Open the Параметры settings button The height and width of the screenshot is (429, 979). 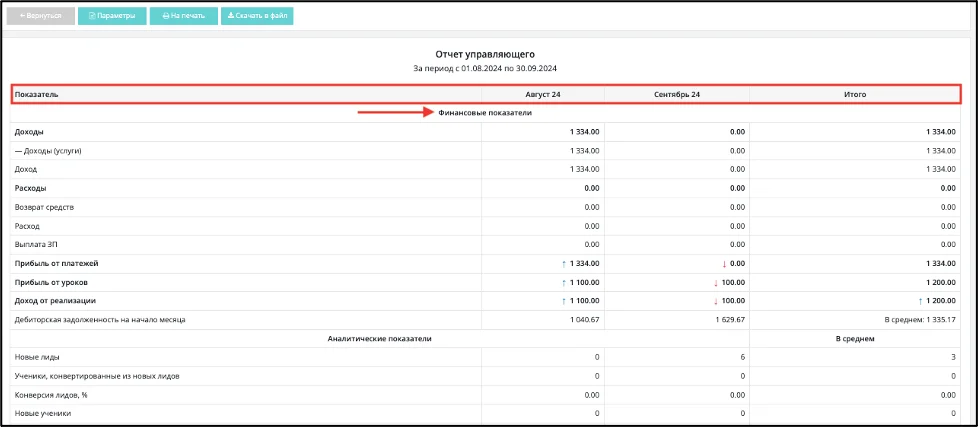click(112, 16)
